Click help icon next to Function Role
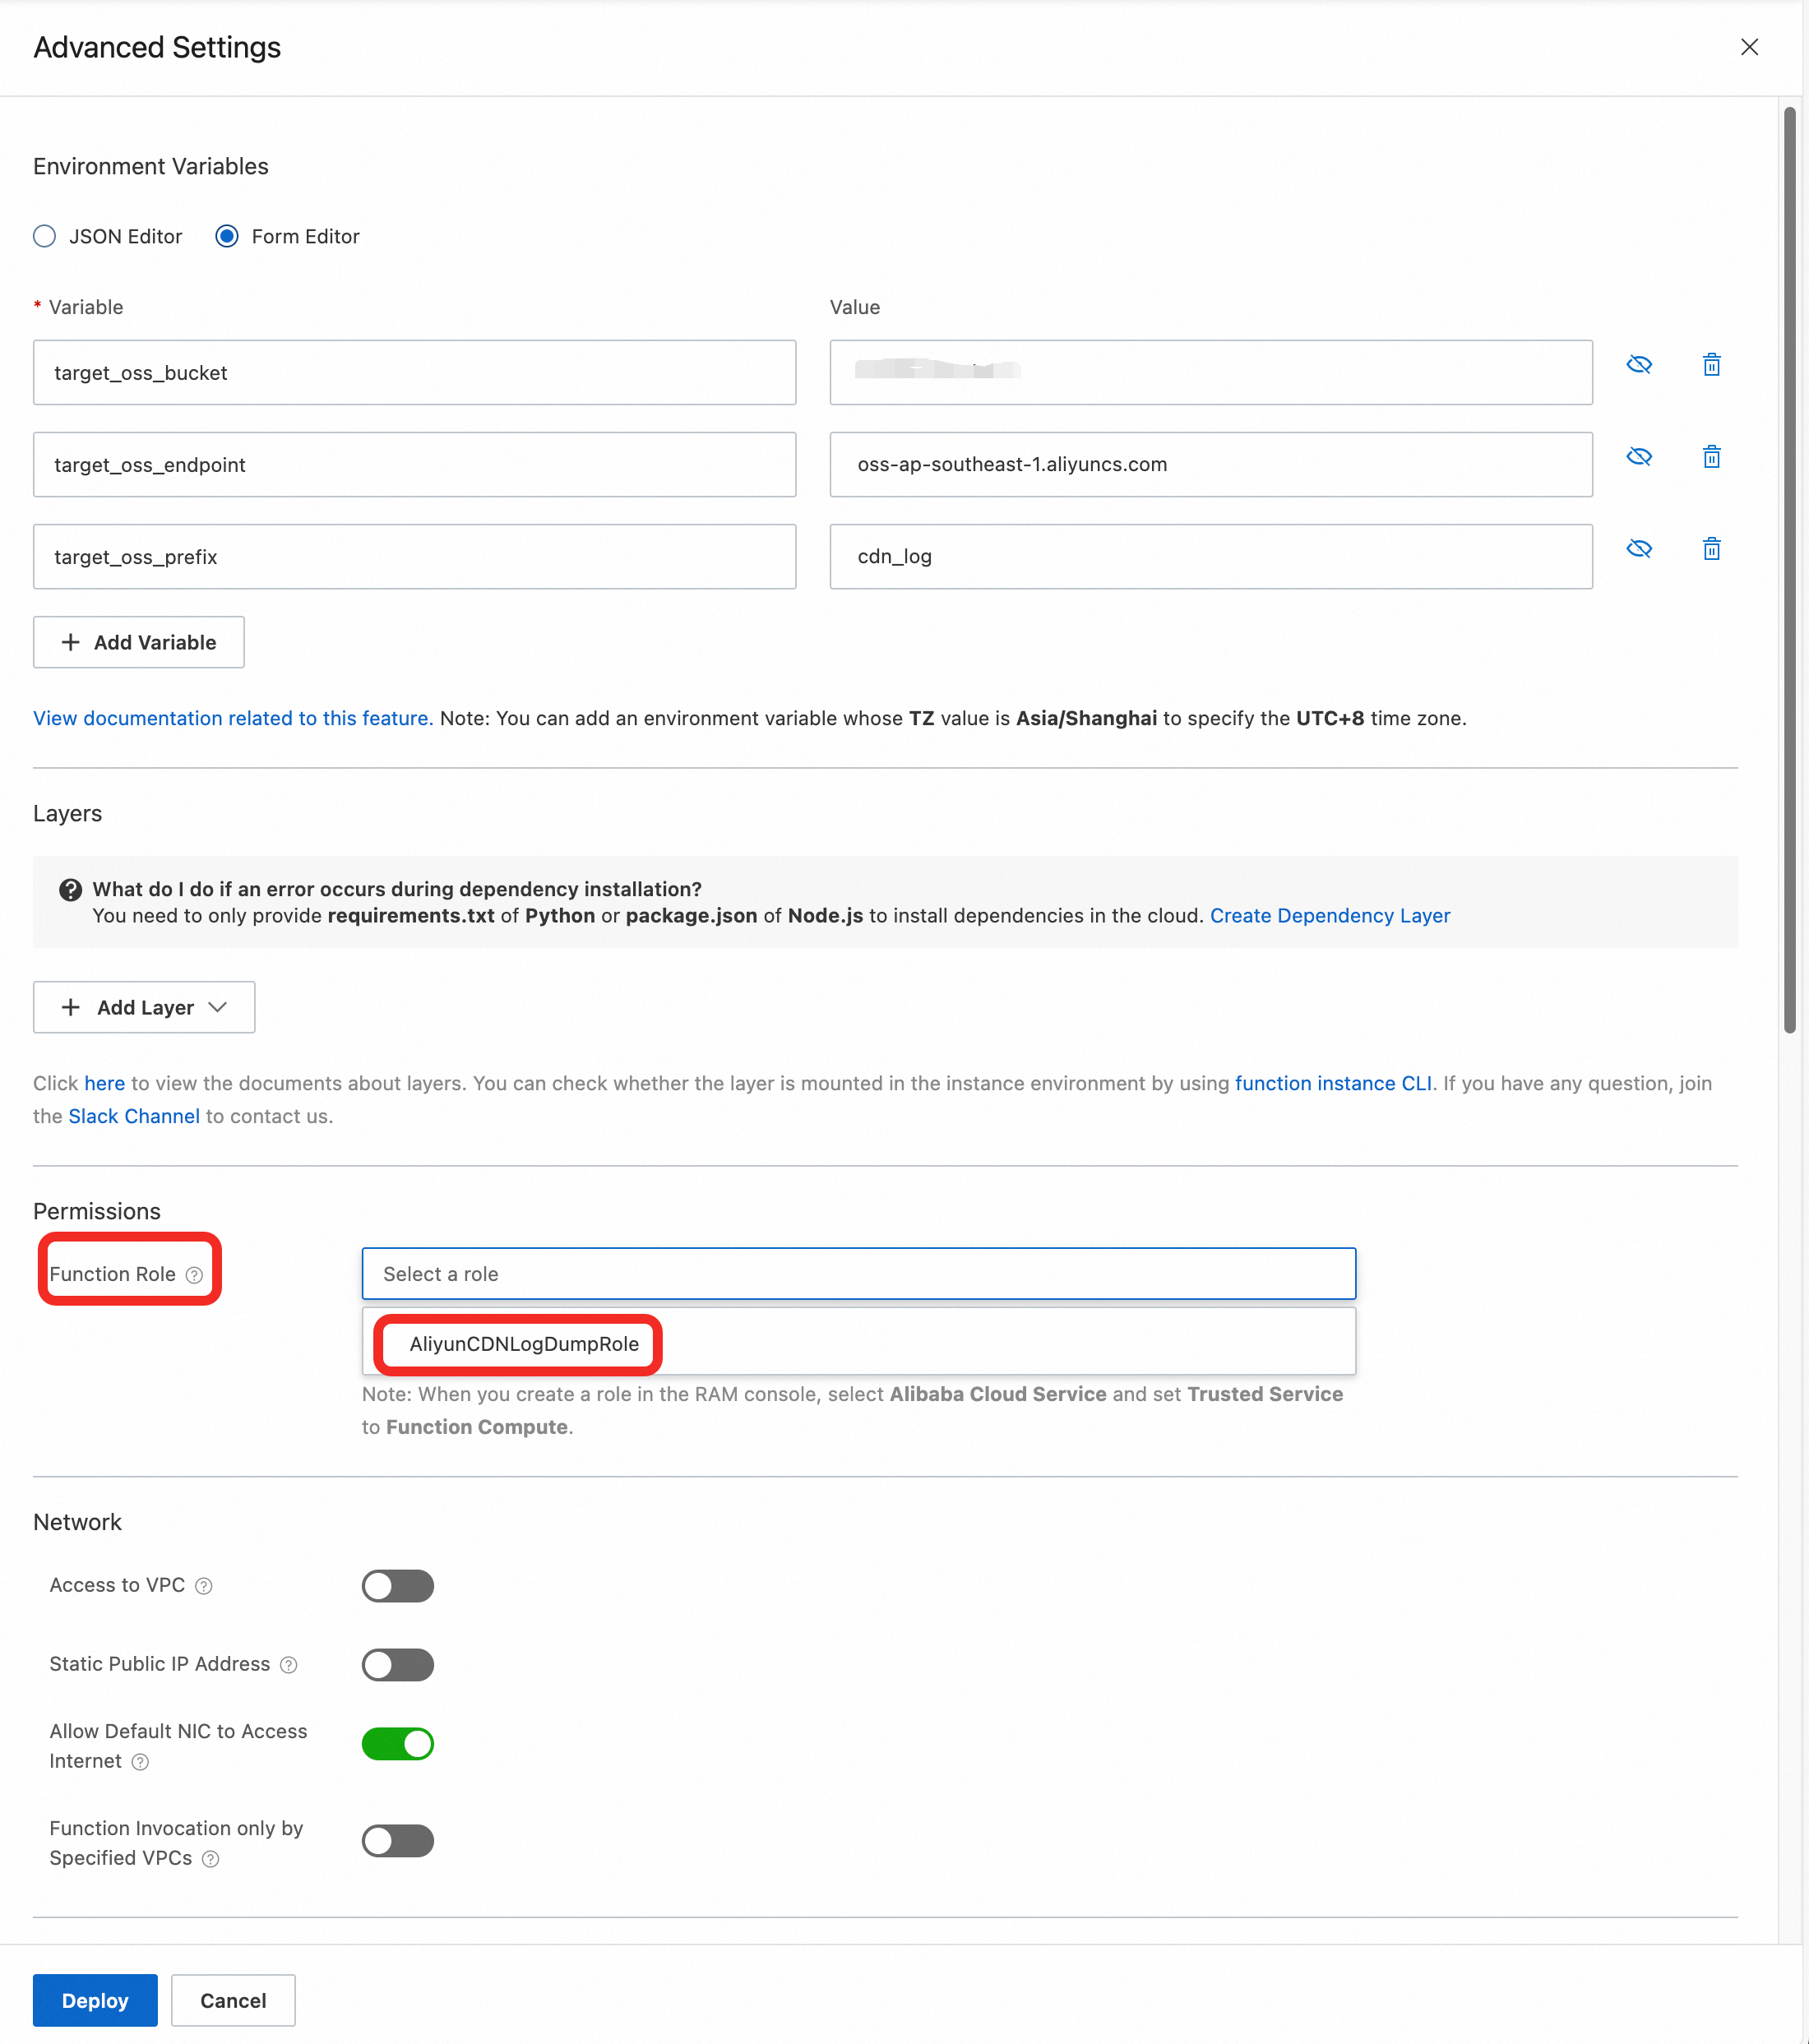The height and width of the screenshot is (2044, 1809). point(195,1275)
